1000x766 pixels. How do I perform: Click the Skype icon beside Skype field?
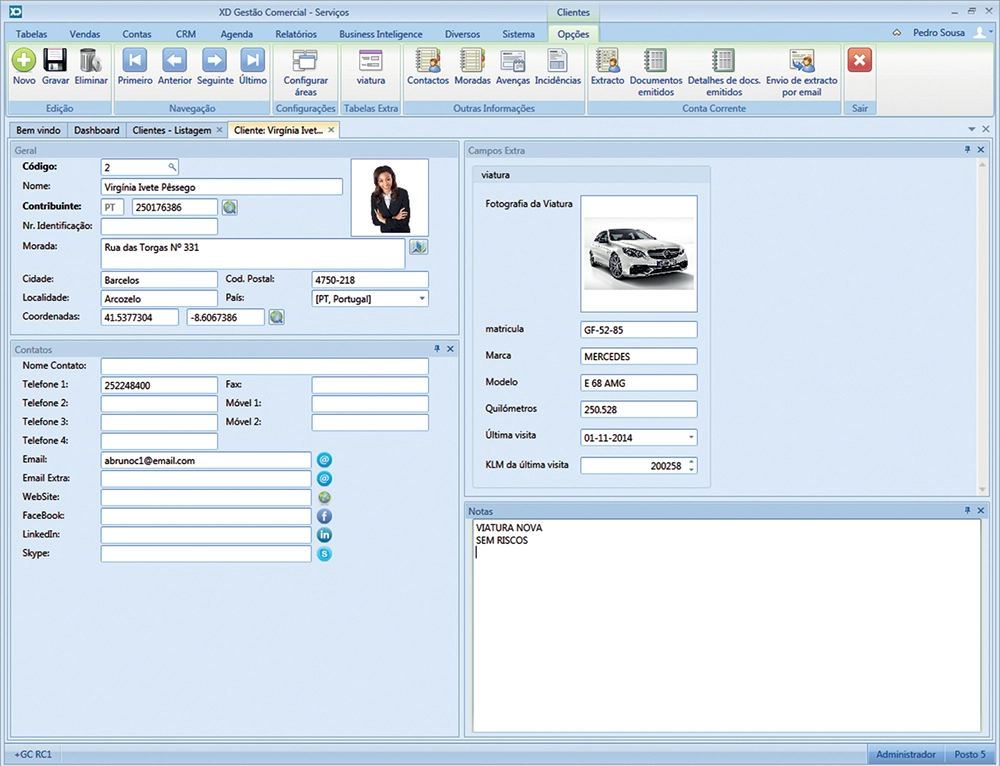[x=324, y=554]
